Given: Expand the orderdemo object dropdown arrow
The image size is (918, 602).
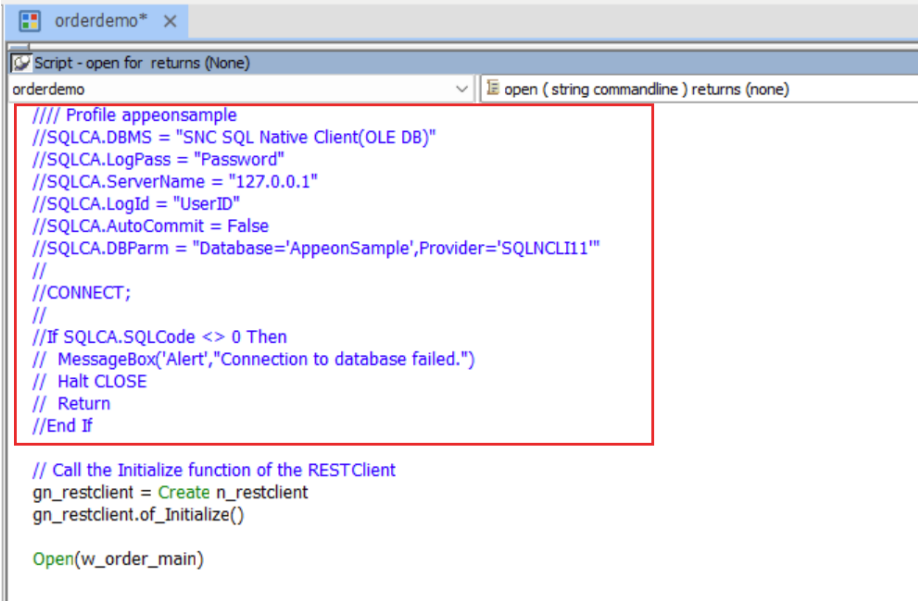Looking at the screenshot, I should click(x=462, y=89).
